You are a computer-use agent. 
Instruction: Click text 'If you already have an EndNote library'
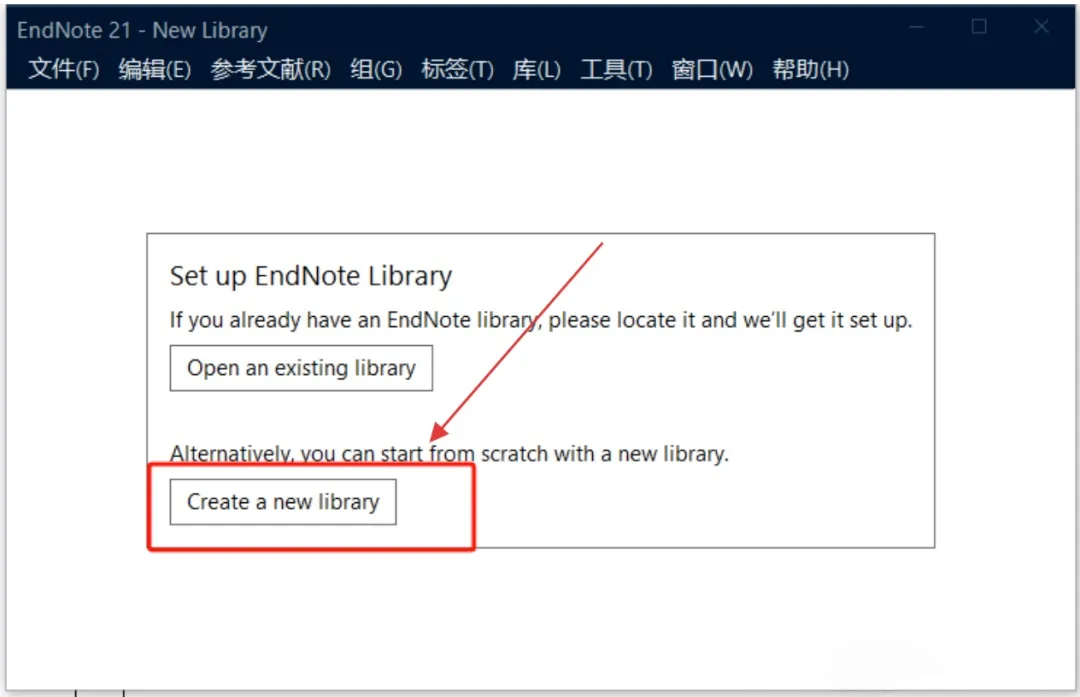pos(353,320)
